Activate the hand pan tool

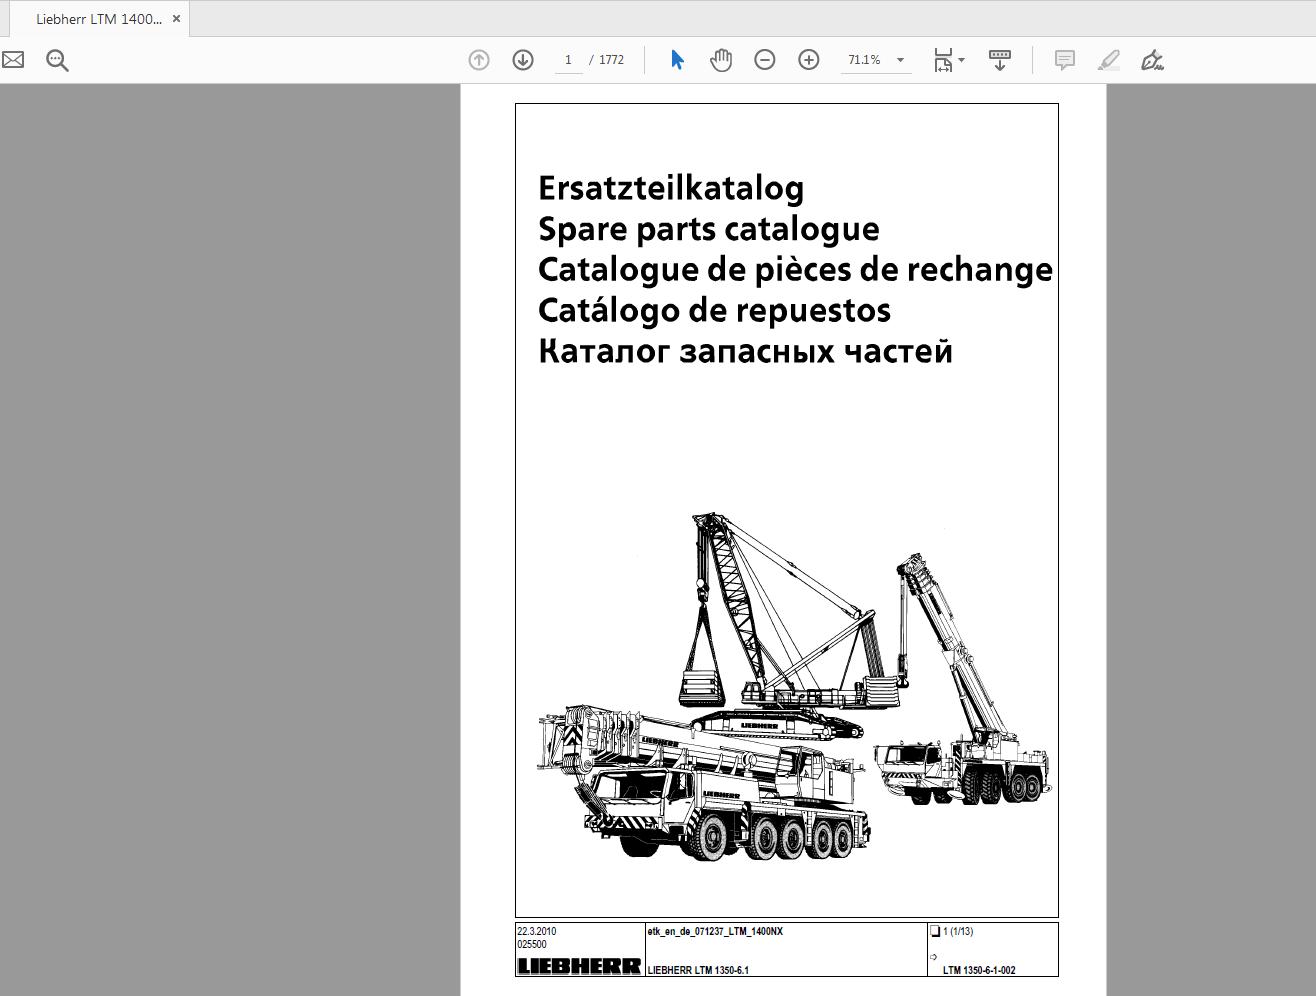click(x=721, y=60)
